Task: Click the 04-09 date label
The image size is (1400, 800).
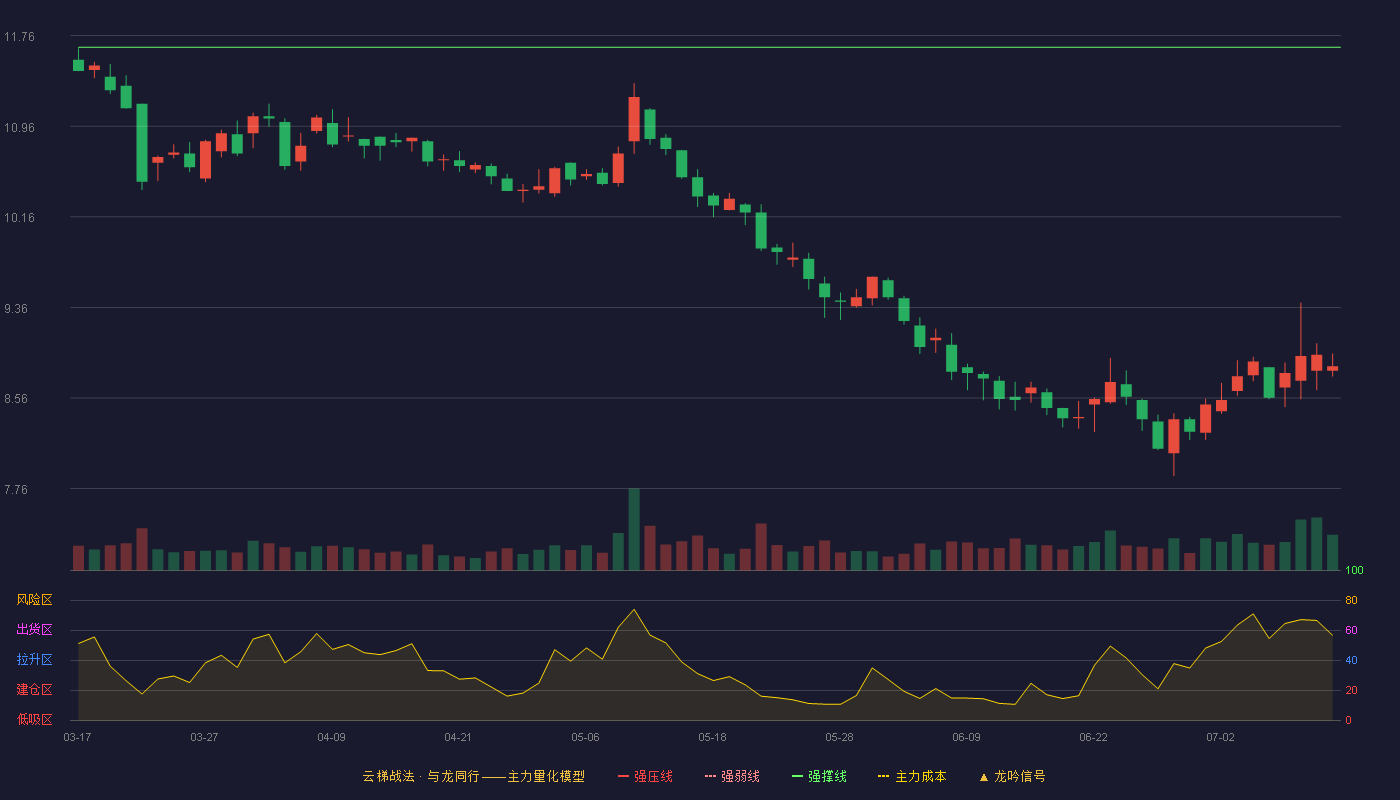Action: (331, 737)
